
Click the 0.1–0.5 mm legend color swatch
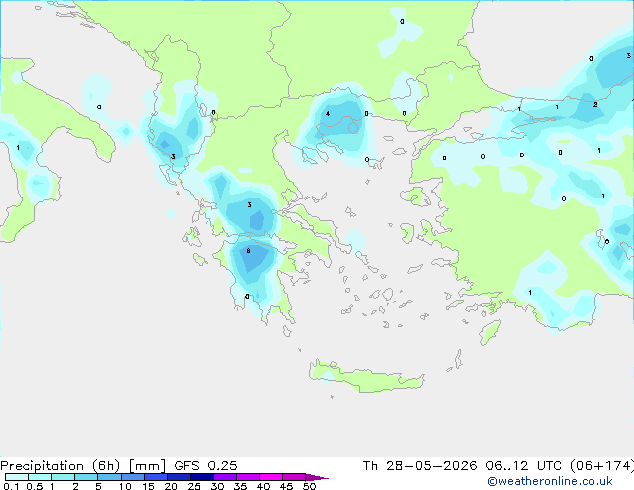tap(17, 477)
